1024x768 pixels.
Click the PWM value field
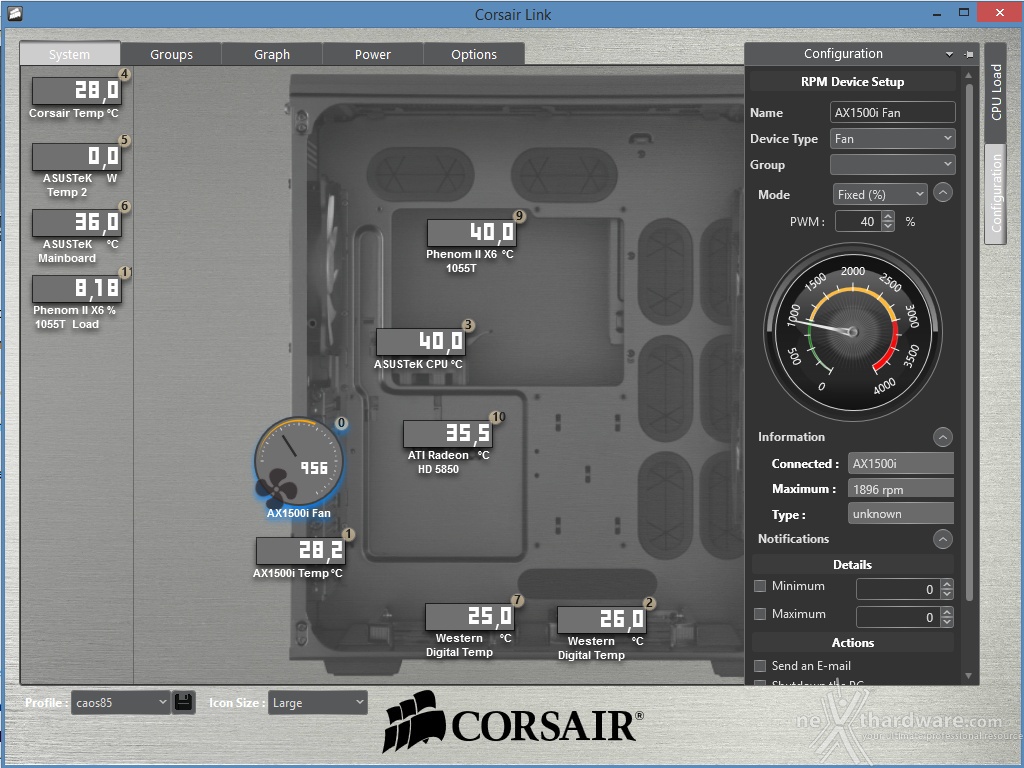click(858, 221)
